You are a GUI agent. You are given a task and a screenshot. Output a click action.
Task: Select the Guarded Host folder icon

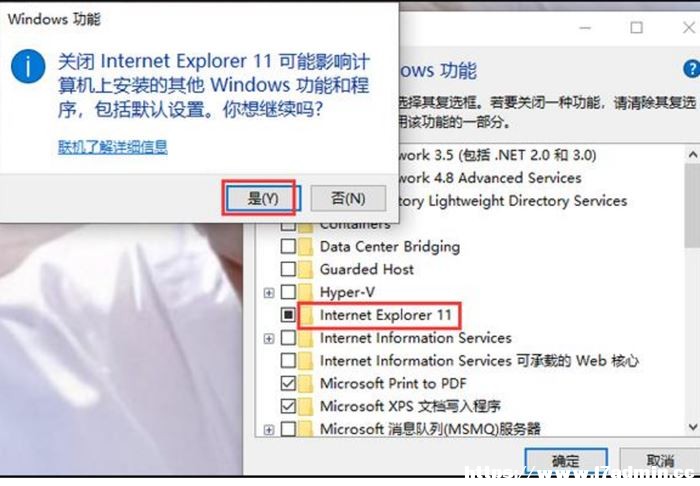306,269
